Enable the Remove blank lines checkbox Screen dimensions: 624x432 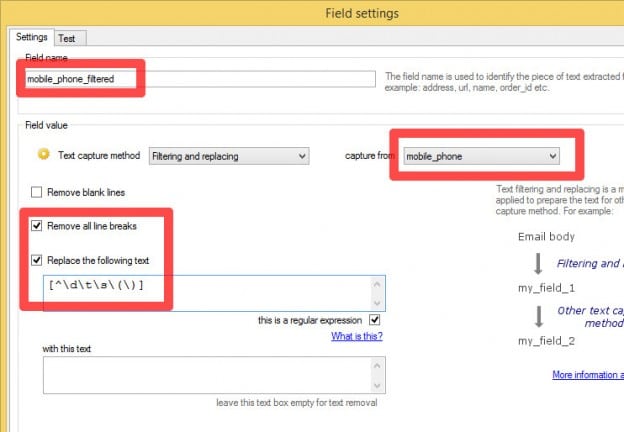point(37,193)
